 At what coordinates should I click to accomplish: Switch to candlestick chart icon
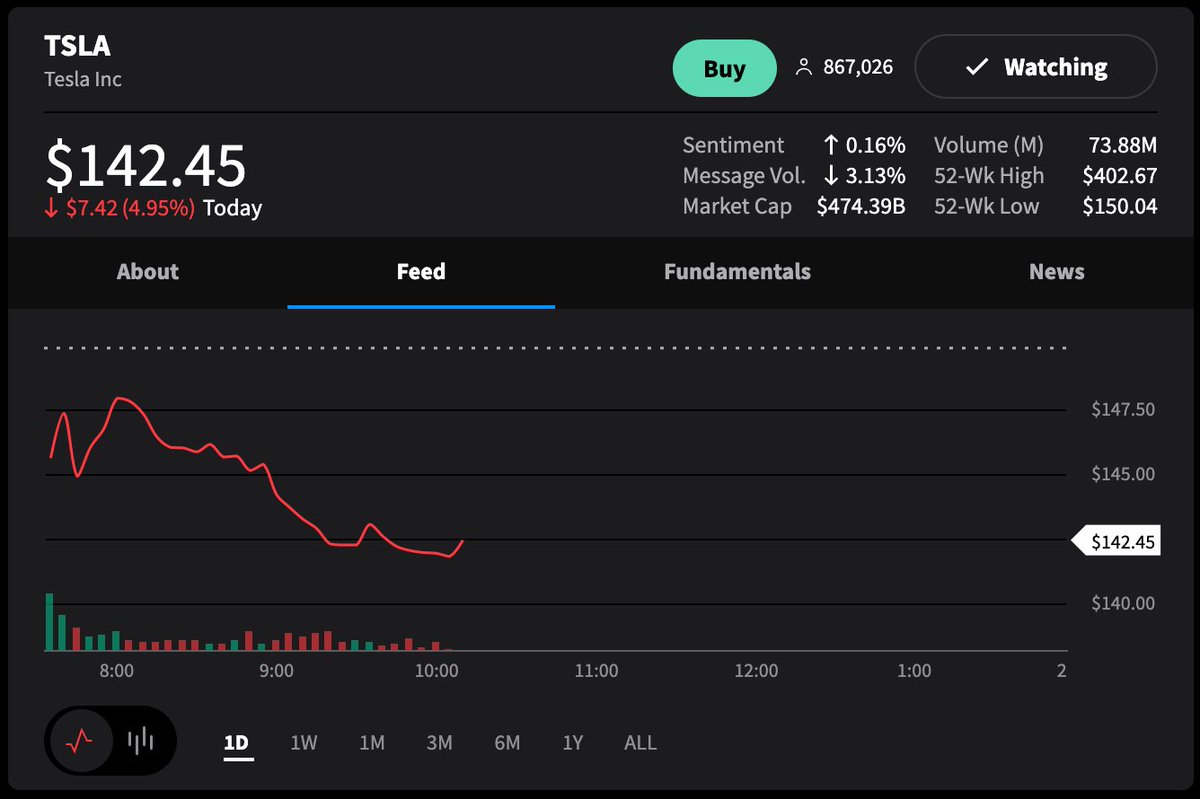tap(141, 741)
